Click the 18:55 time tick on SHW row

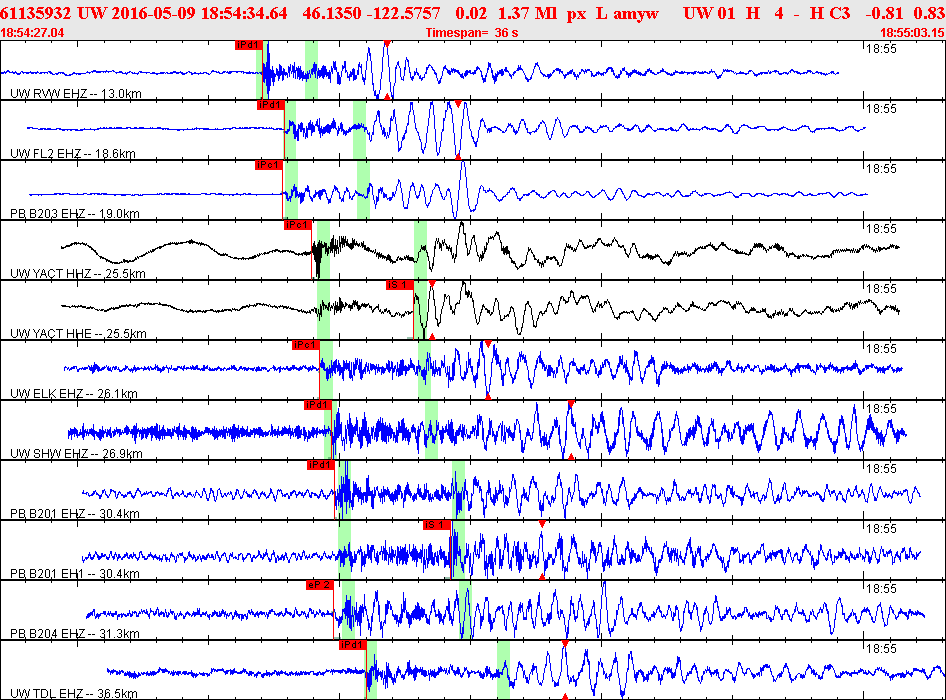pos(881,409)
